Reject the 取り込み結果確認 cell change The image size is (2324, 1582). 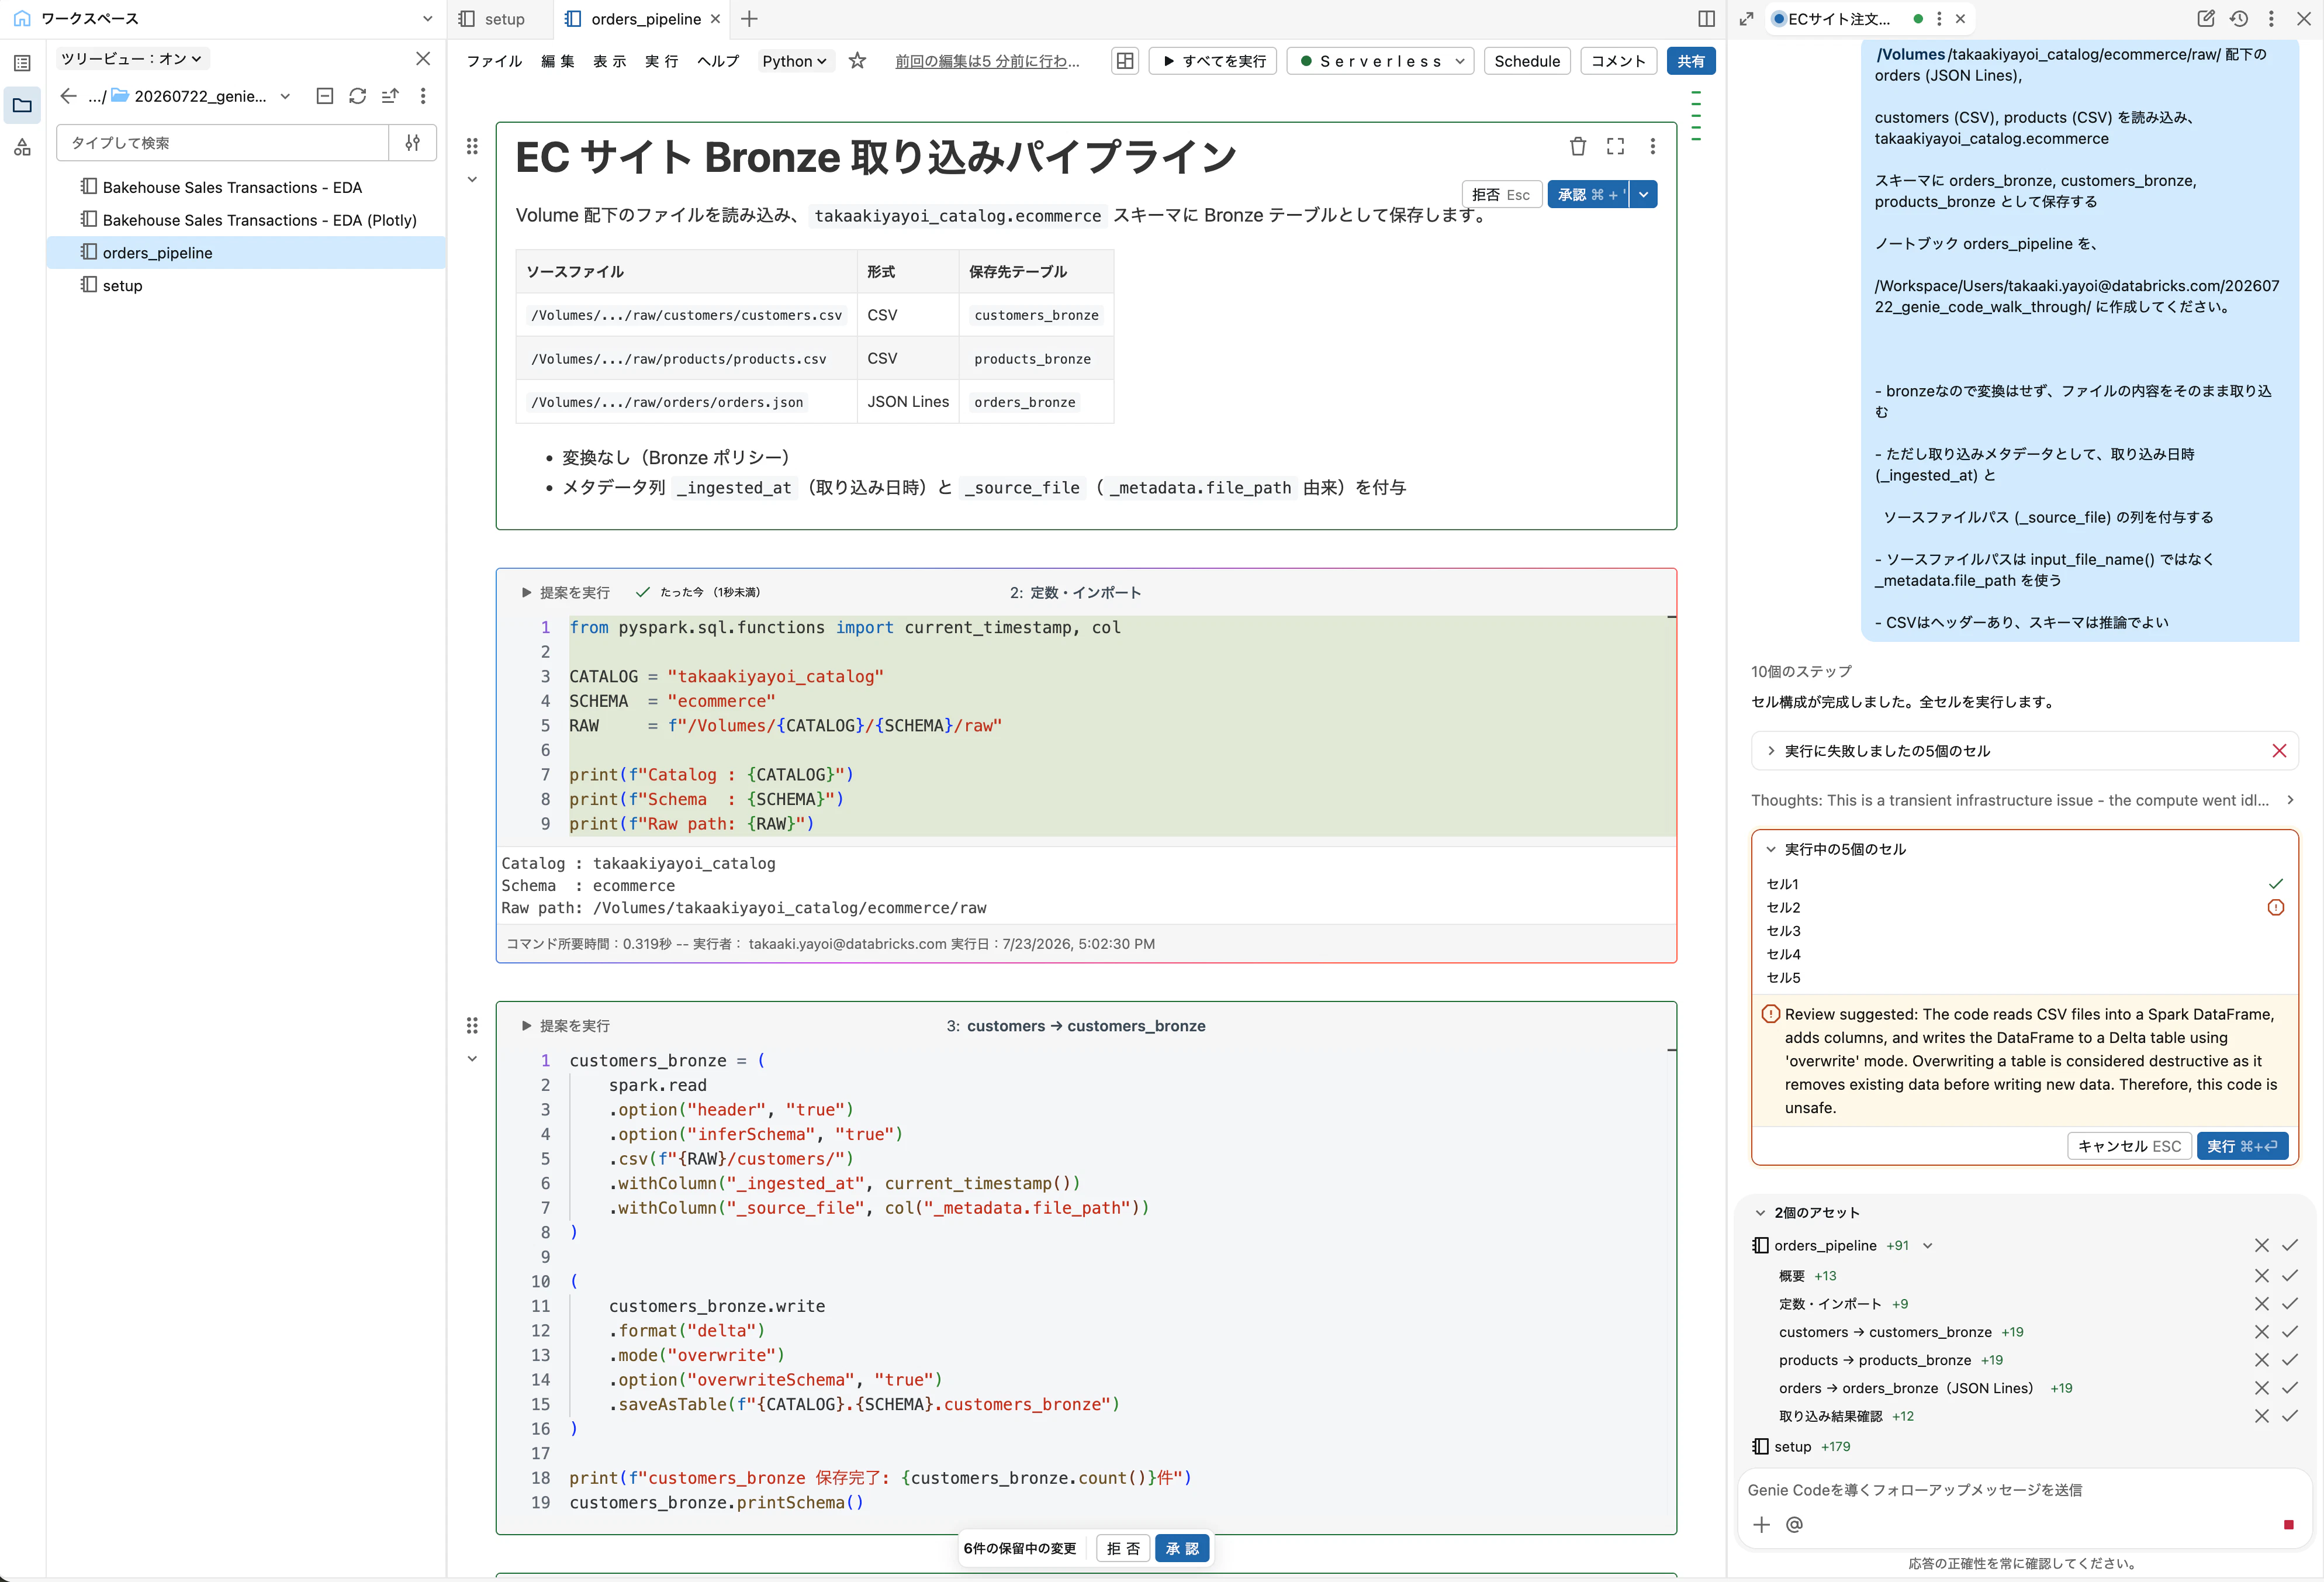(2261, 1416)
